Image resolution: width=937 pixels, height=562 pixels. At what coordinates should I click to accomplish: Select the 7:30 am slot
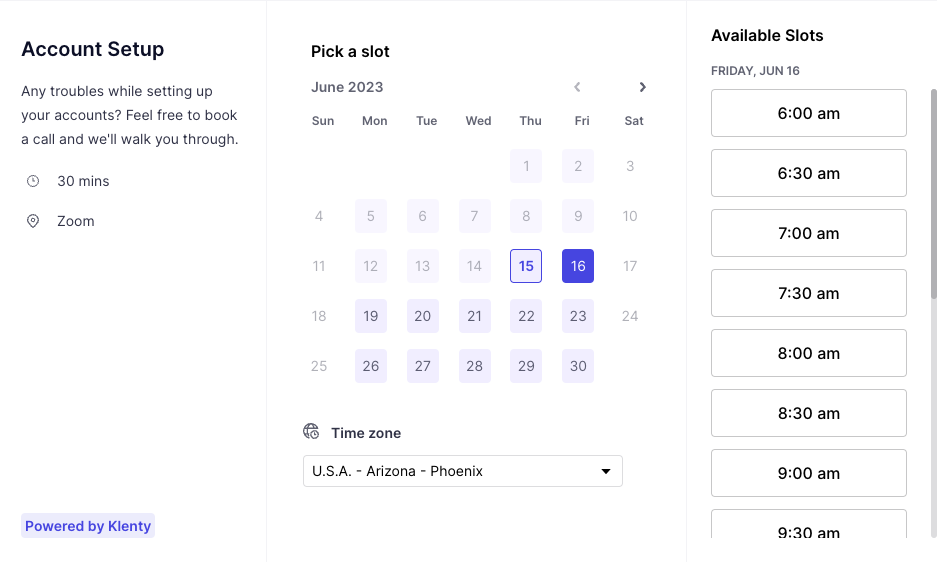click(x=808, y=293)
